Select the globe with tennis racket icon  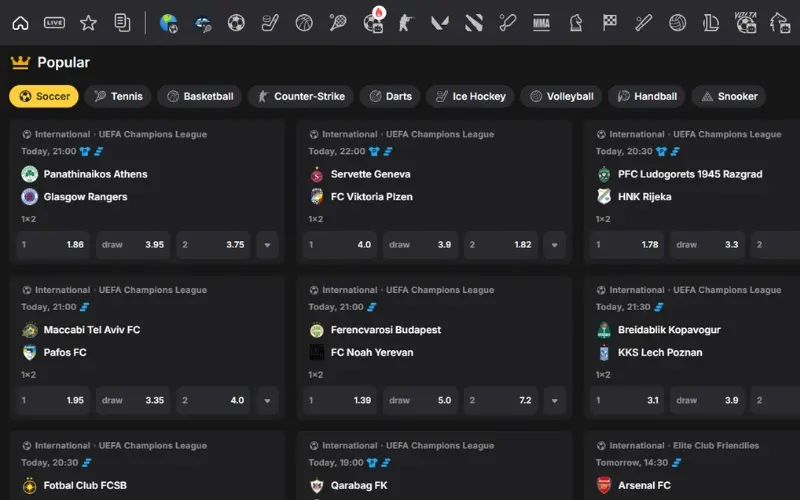[x=203, y=23]
